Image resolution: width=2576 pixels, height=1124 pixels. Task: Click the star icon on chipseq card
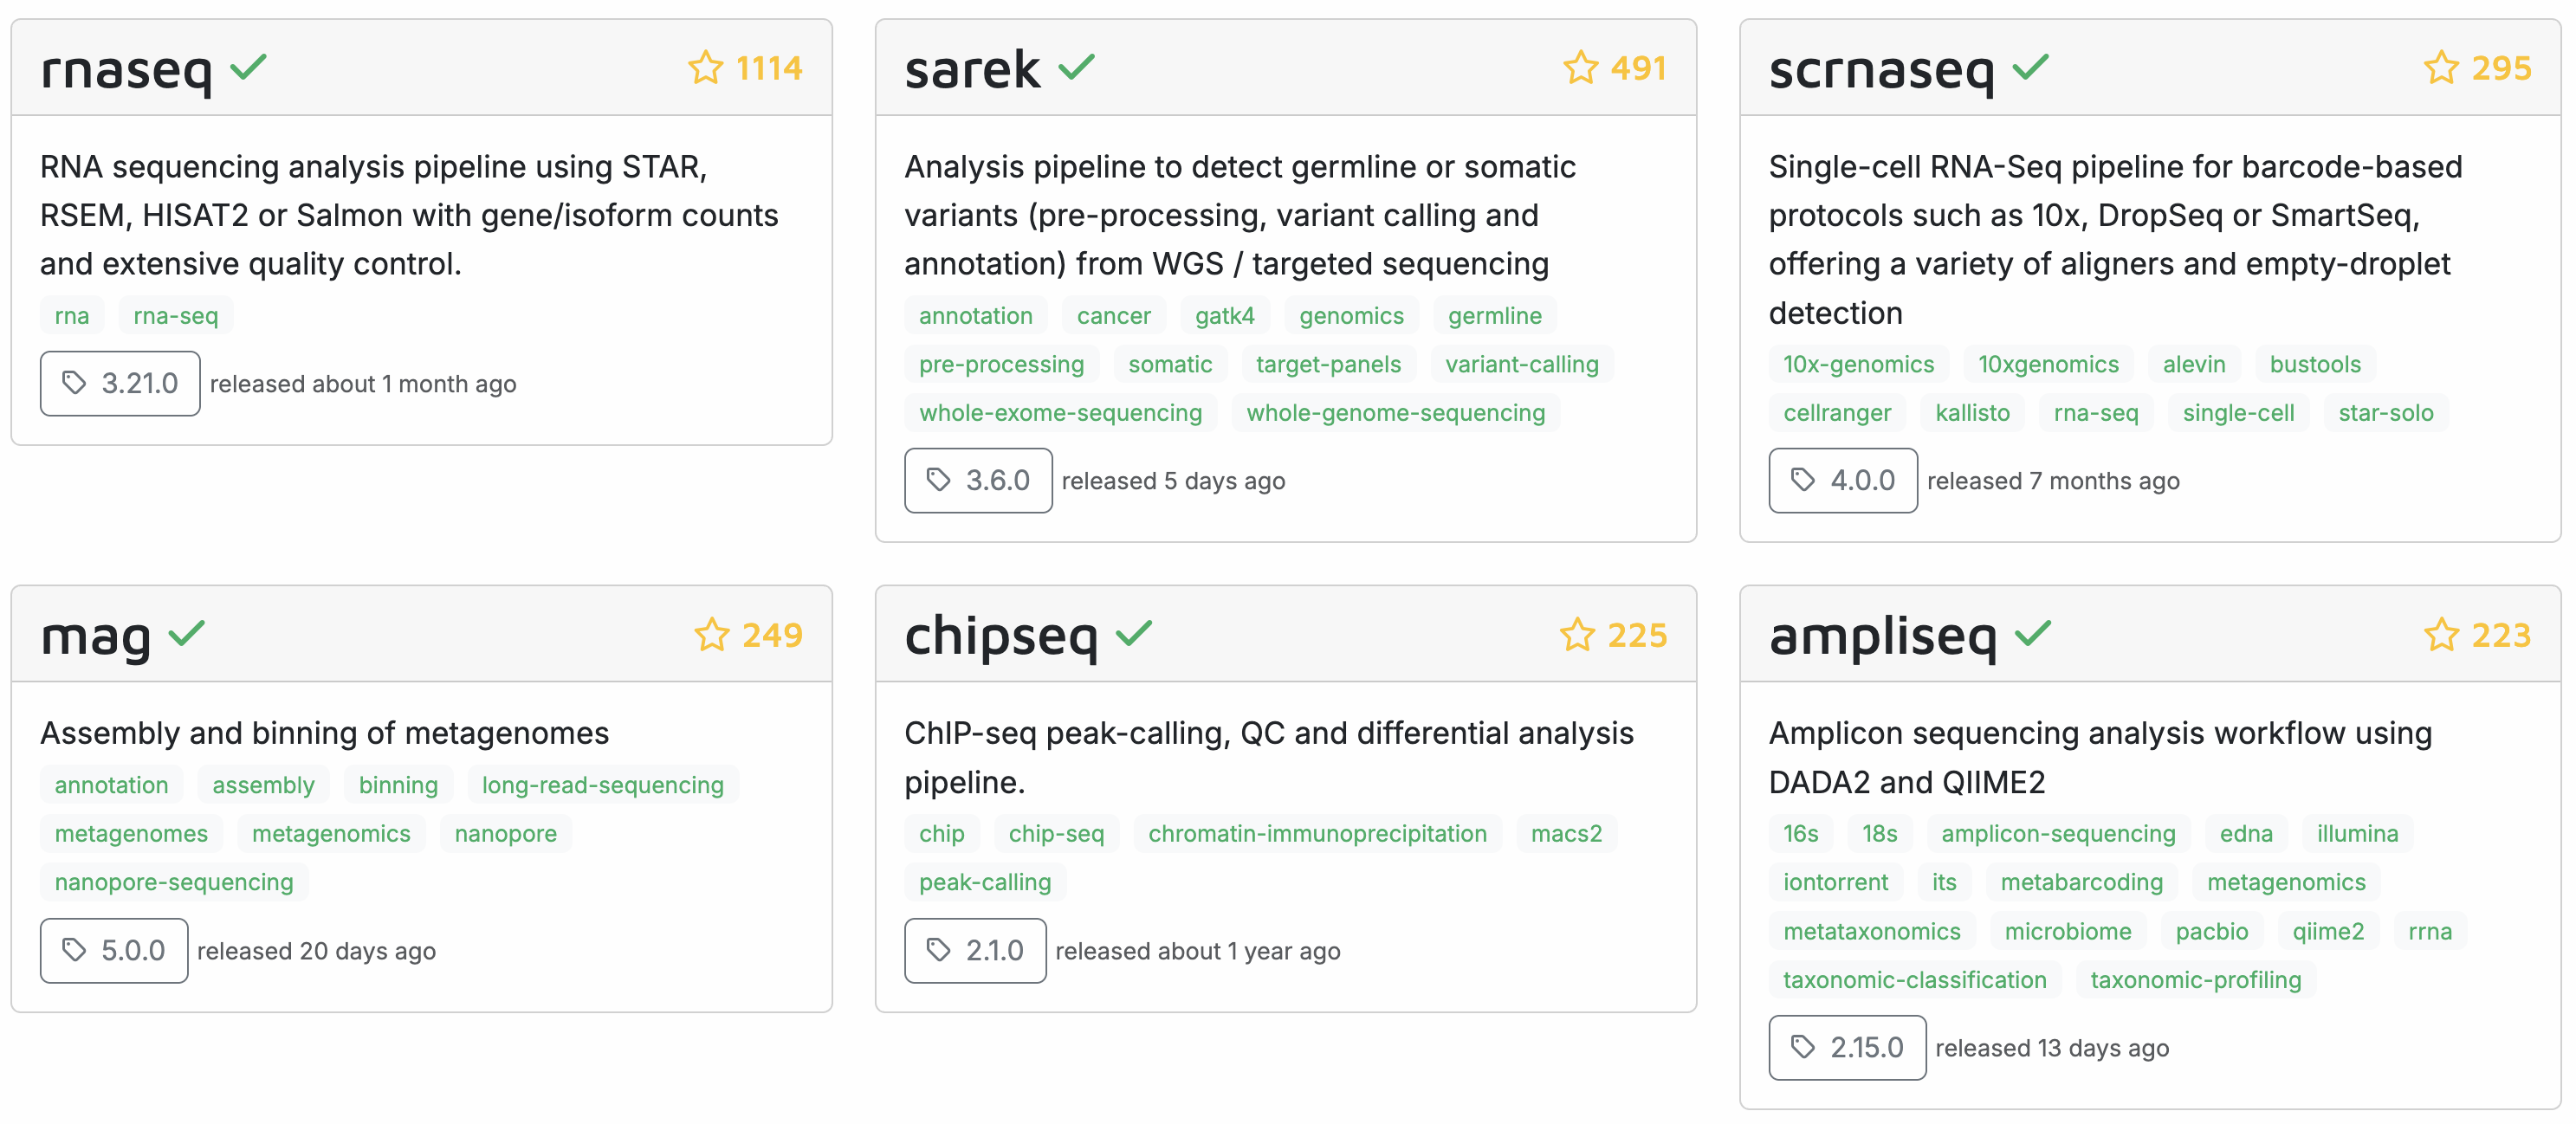coord(1577,635)
